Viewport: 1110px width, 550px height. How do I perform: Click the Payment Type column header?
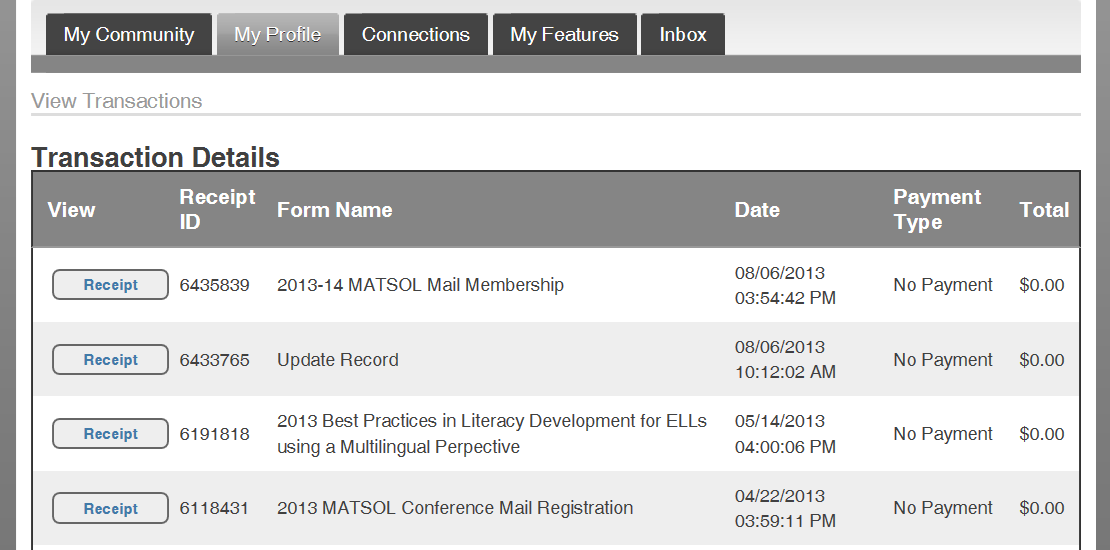point(937,209)
